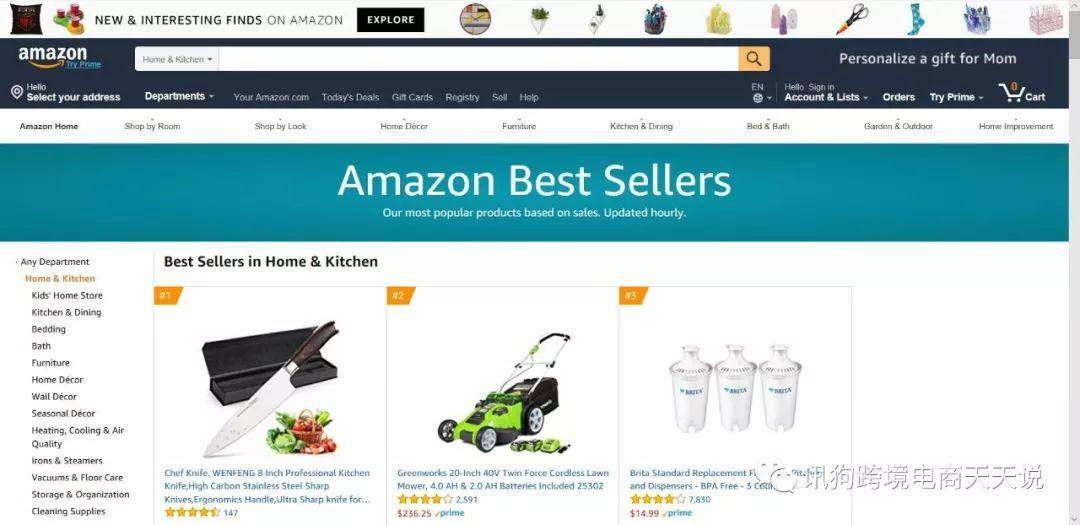Expand the Departments menu
Screen dimensions: 1080x525
pyautogui.click(x=179, y=96)
